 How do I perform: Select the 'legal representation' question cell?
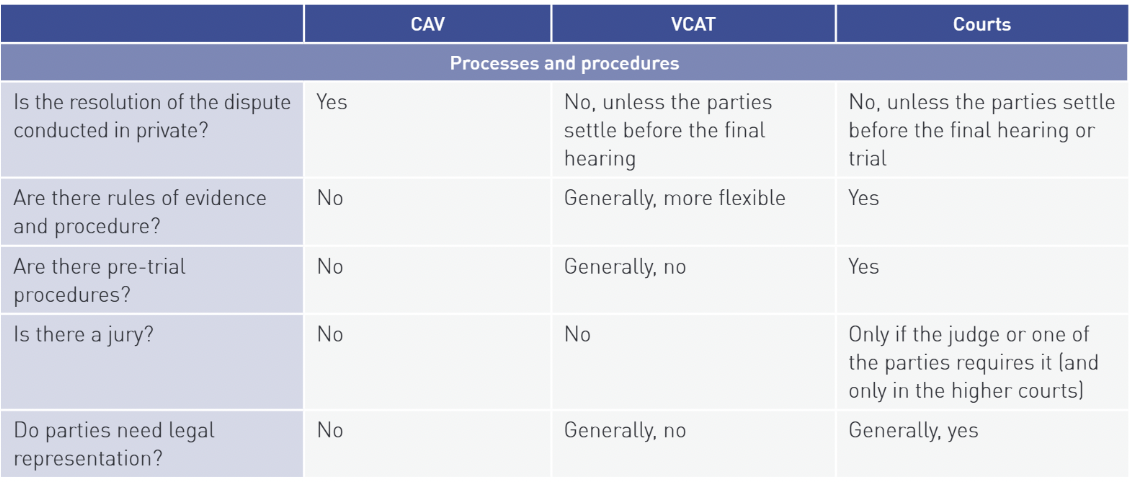[114, 444]
